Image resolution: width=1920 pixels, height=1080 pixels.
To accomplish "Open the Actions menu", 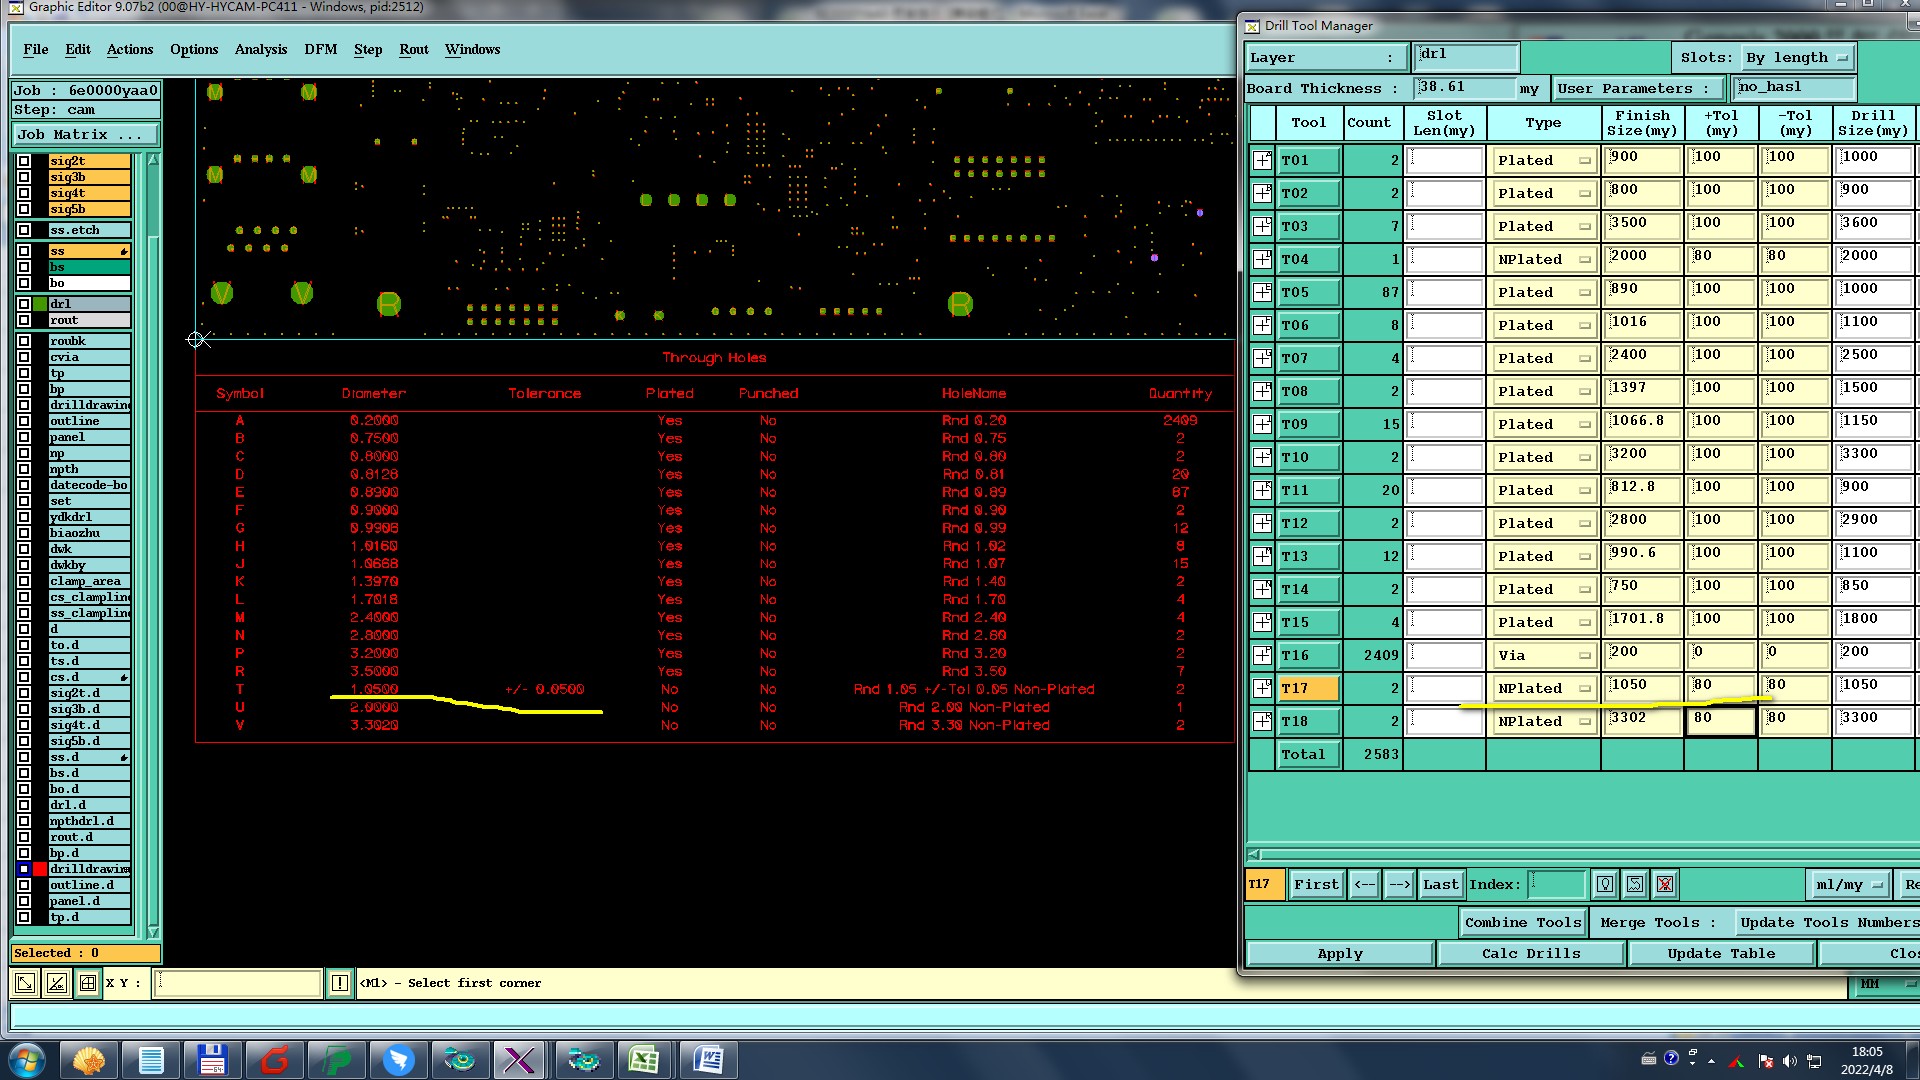I will point(130,49).
